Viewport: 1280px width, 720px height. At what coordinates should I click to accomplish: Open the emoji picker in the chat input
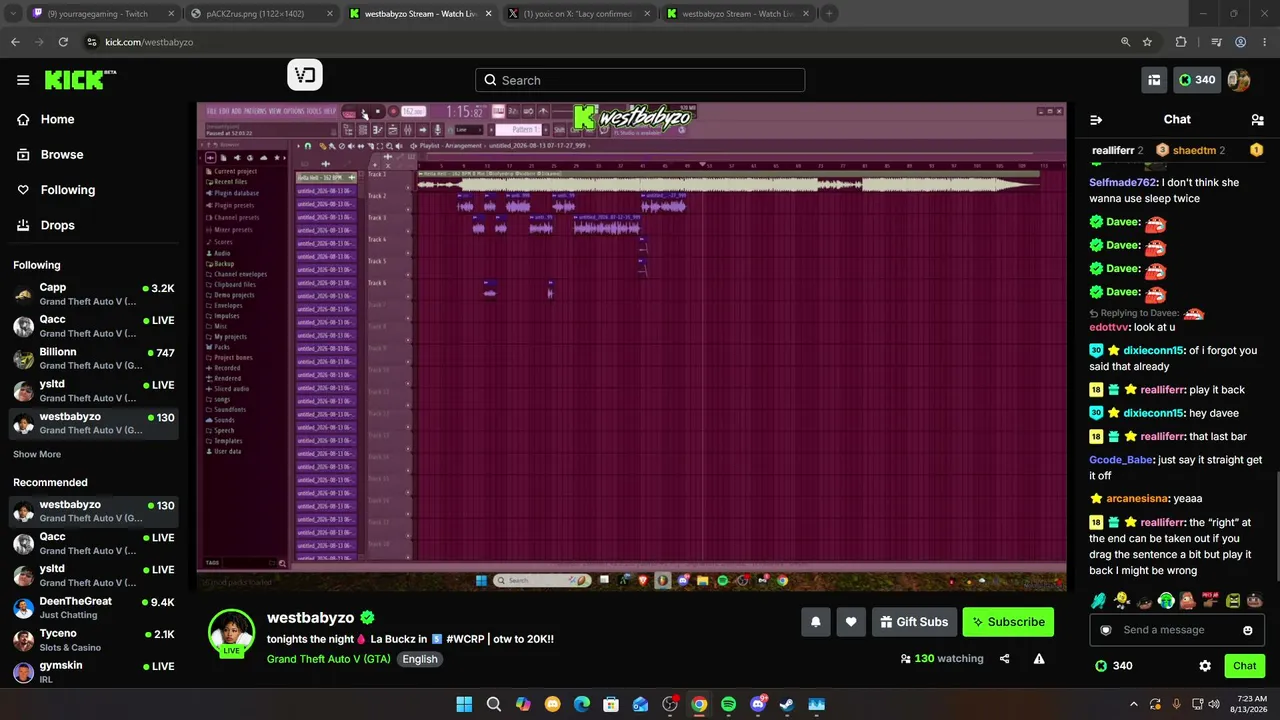(x=1248, y=630)
